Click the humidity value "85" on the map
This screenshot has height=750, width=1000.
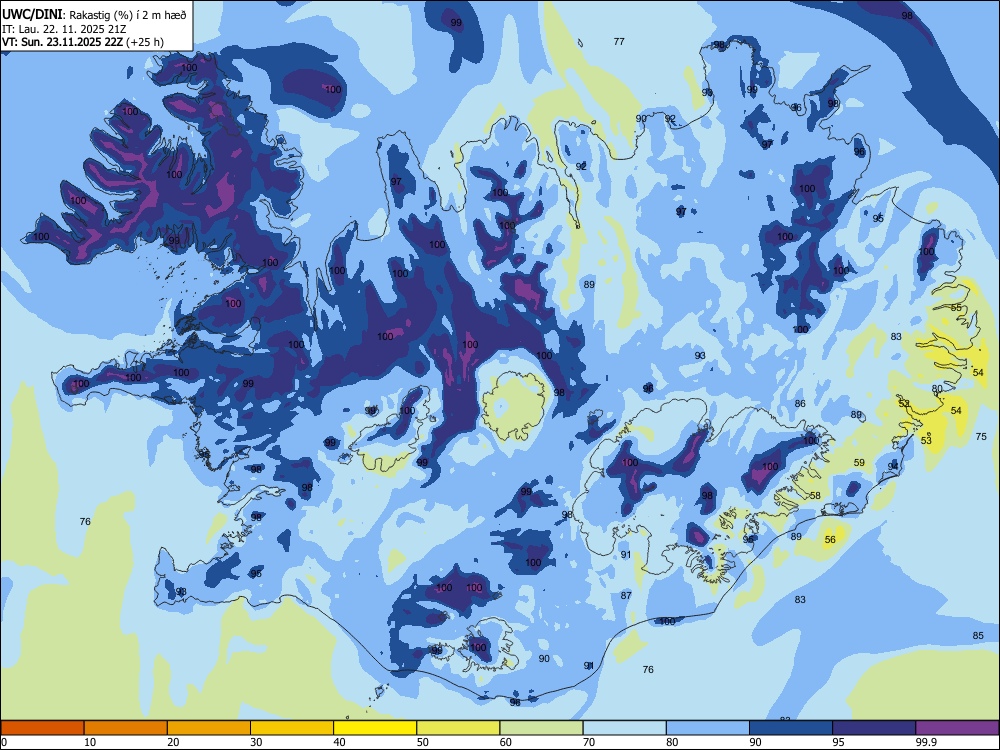pyautogui.click(x=978, y=635)
